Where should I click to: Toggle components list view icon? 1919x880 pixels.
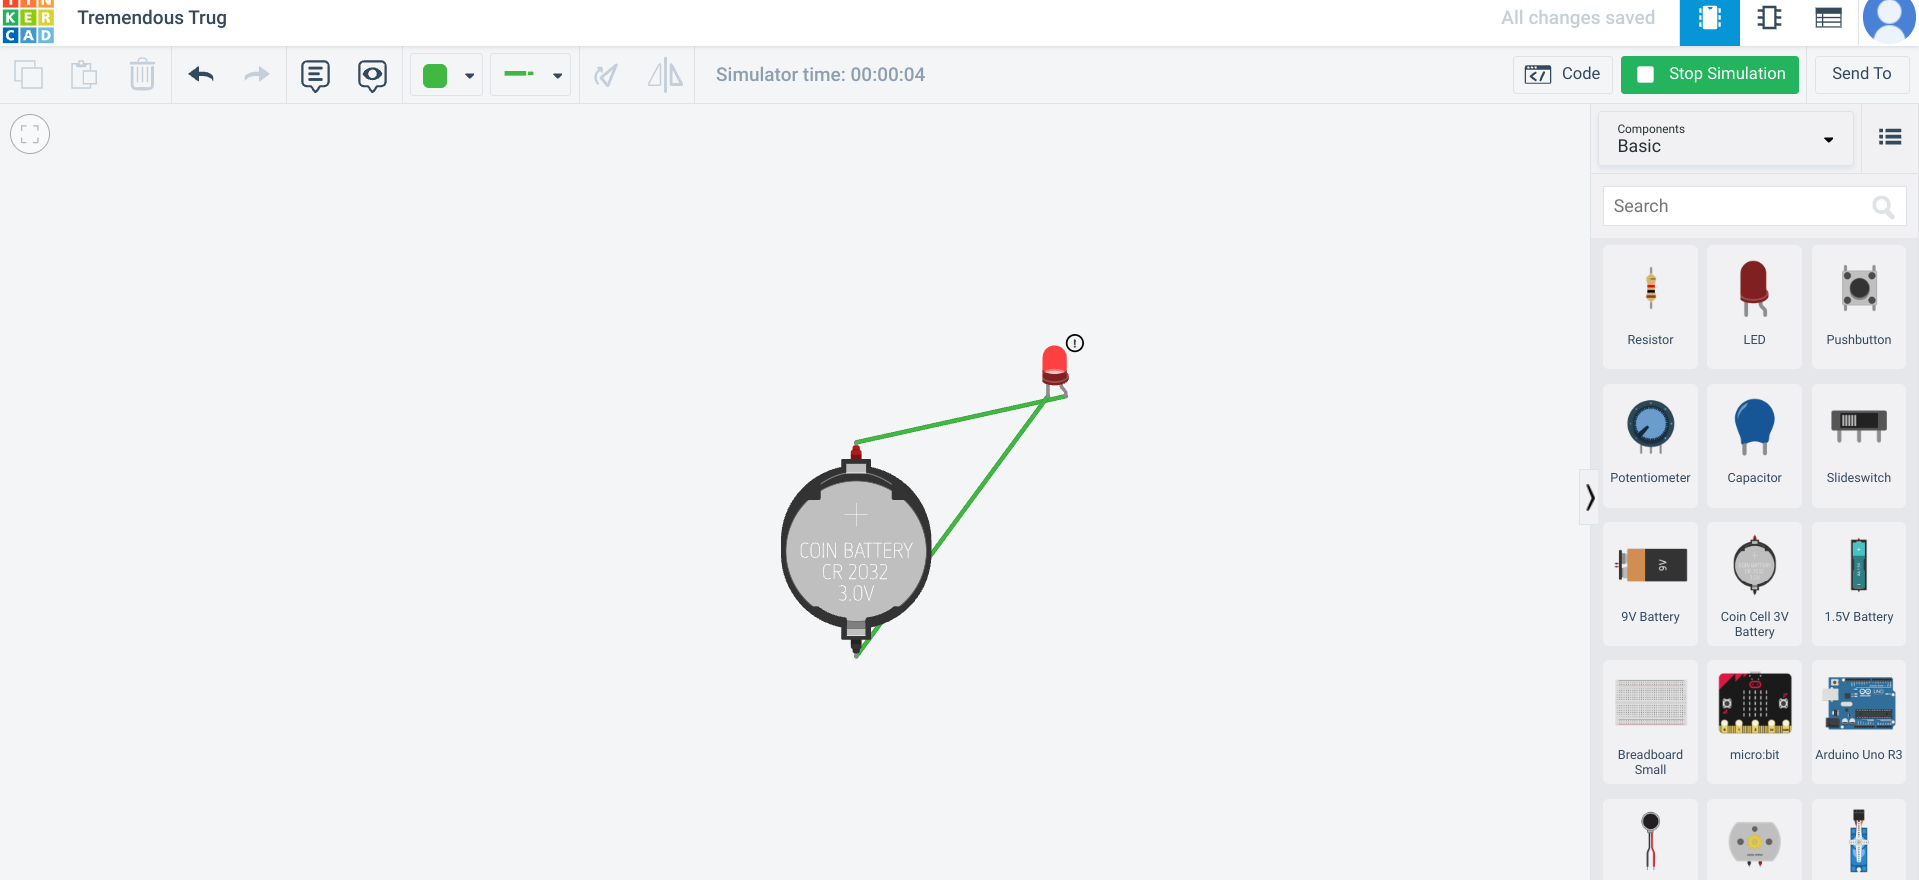[x=1890, y=137]
